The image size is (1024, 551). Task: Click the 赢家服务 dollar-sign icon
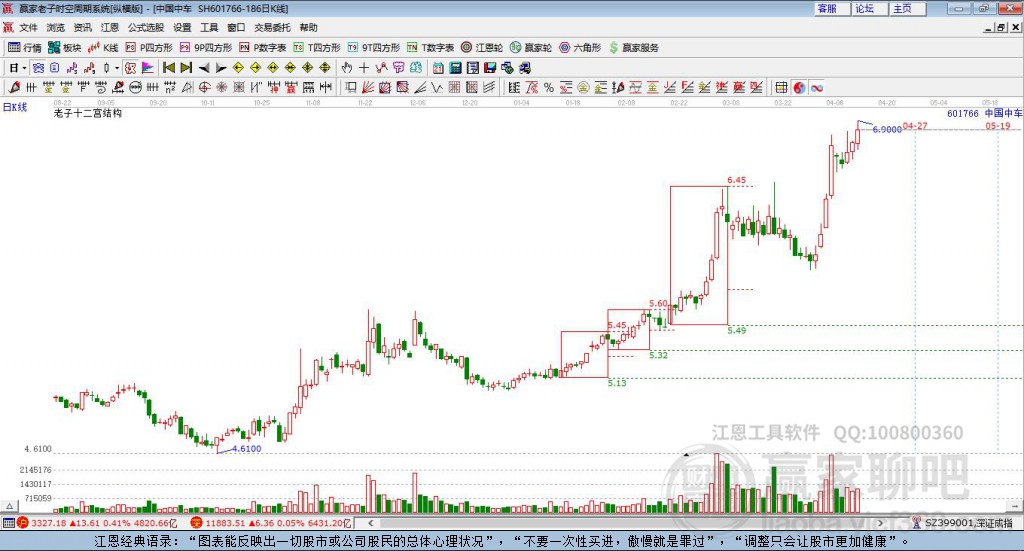634,47
